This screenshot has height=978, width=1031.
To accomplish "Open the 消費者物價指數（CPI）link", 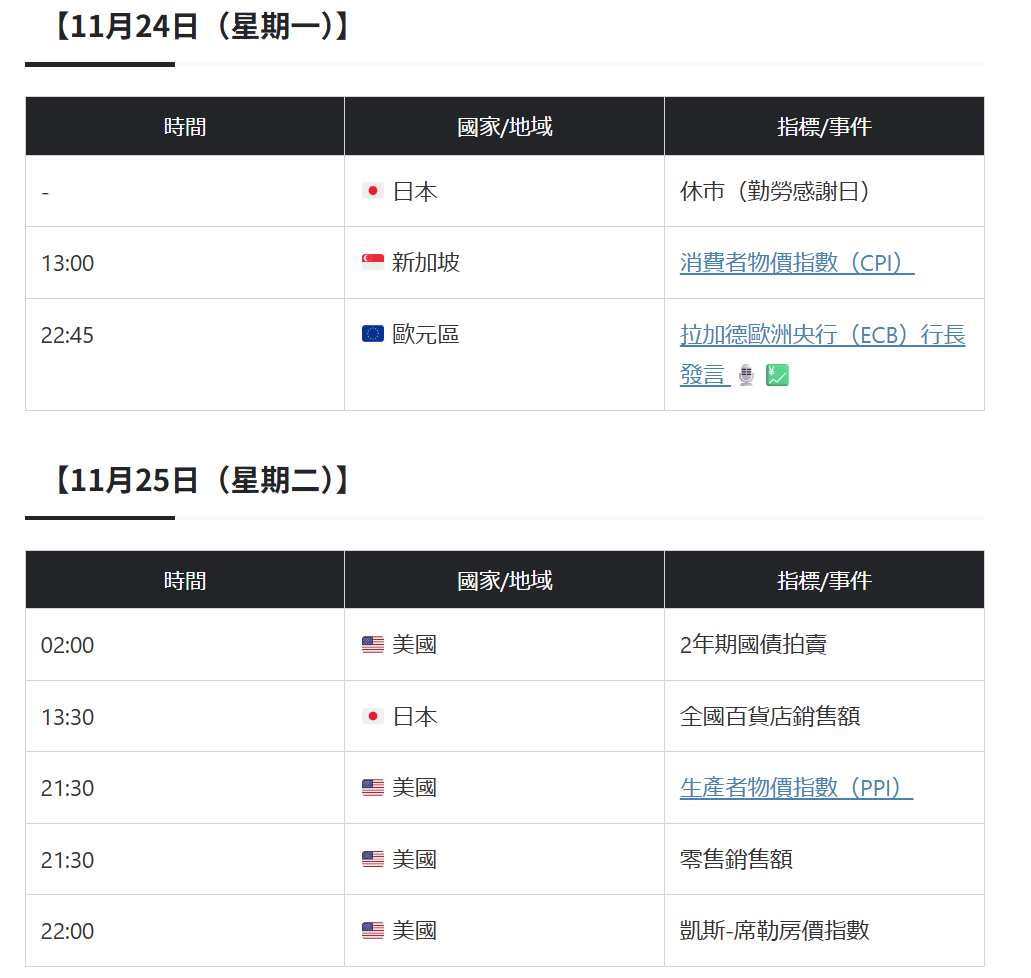I will point(796,262).
